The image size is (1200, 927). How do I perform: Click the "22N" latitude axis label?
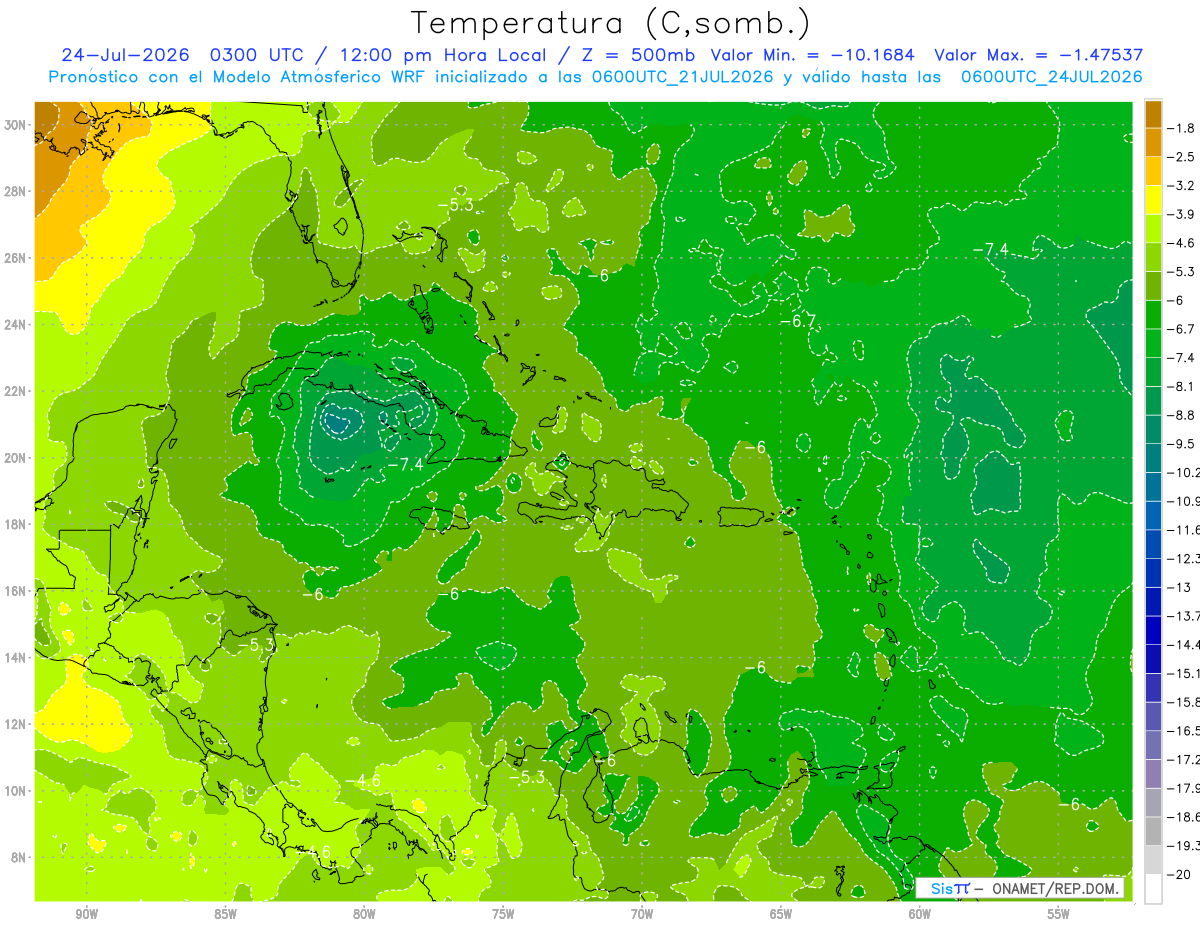[x=16, y=391]
